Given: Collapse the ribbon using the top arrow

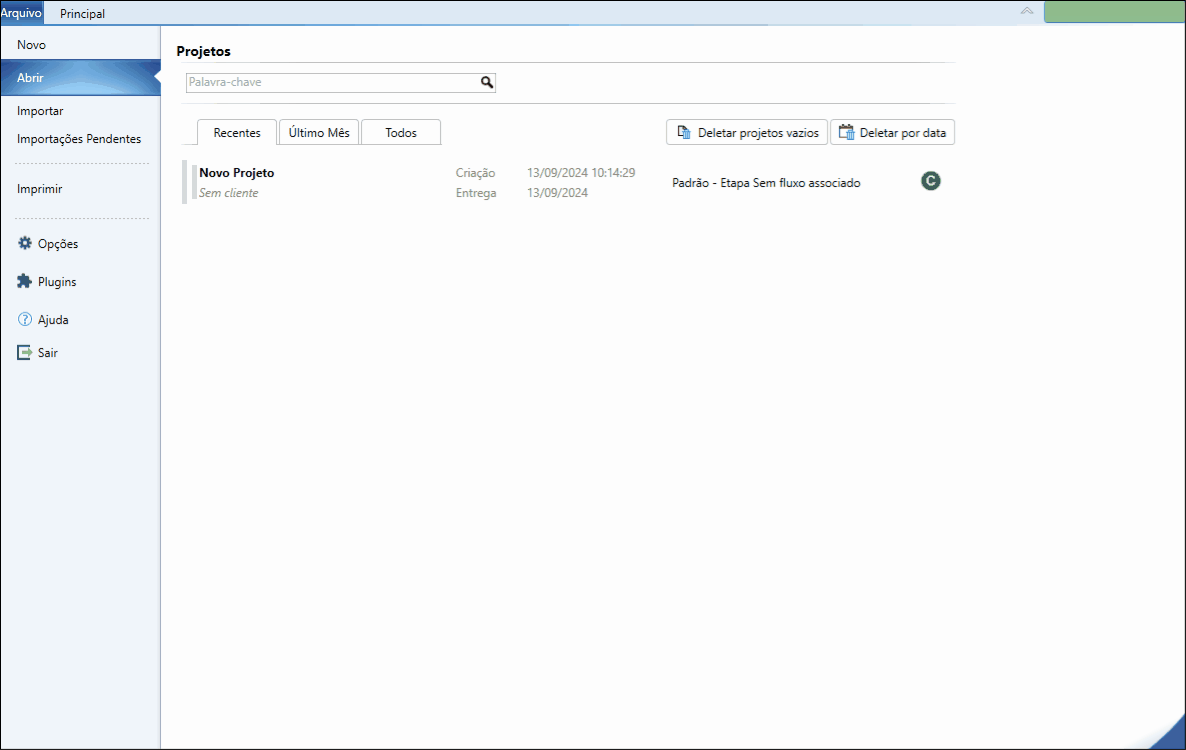Looking at the screenshot, I should (1026, 11).
